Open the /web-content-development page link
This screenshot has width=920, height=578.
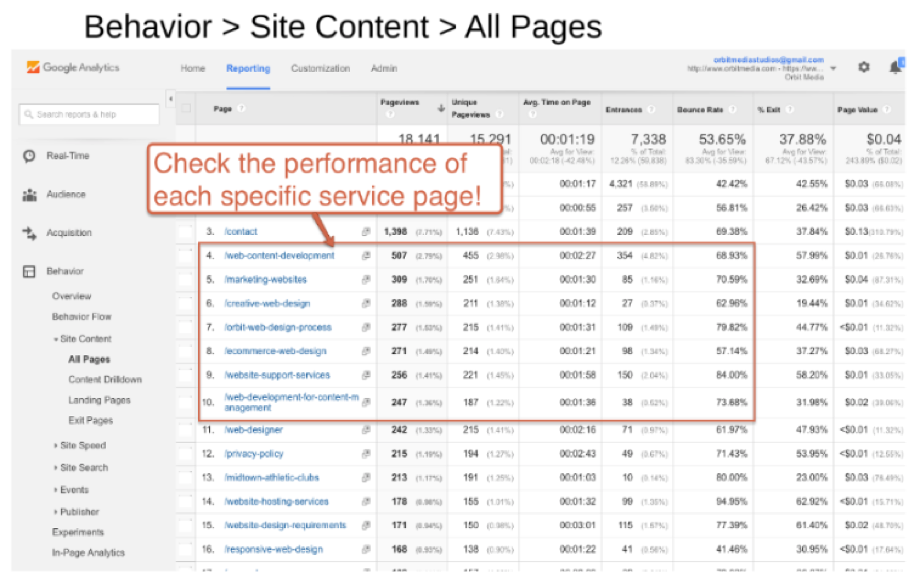[279, 256]
